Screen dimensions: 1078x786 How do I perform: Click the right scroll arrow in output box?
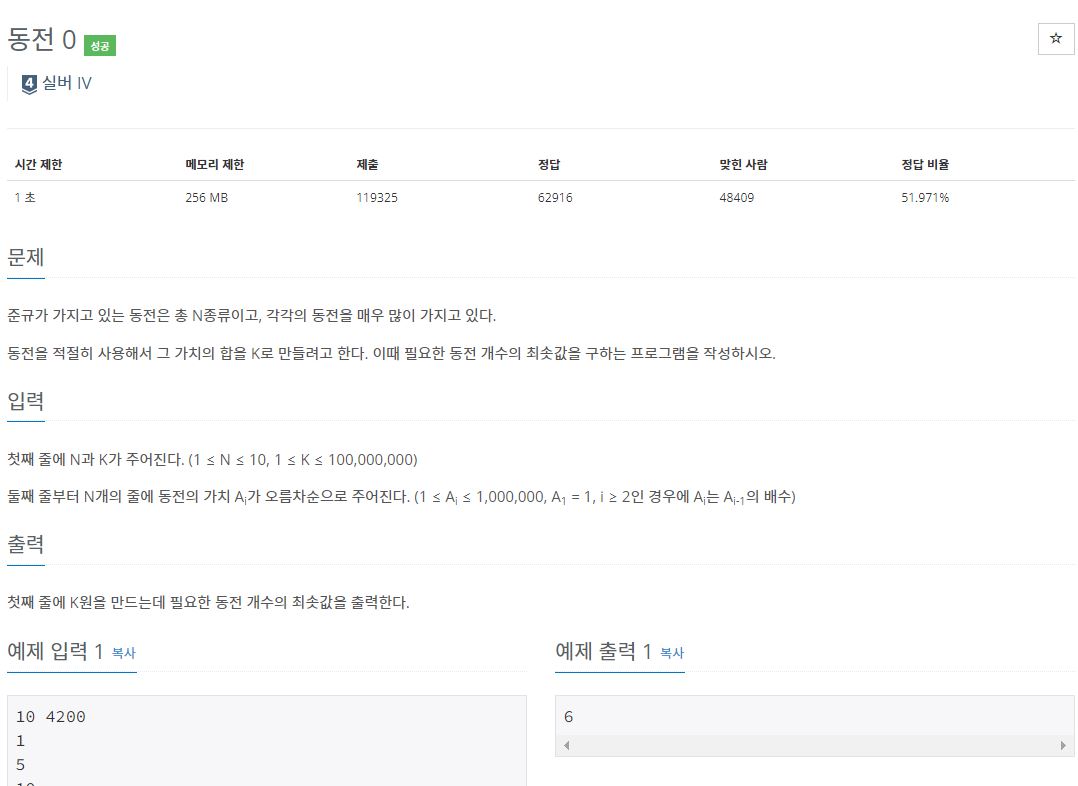pos(1063,745)
